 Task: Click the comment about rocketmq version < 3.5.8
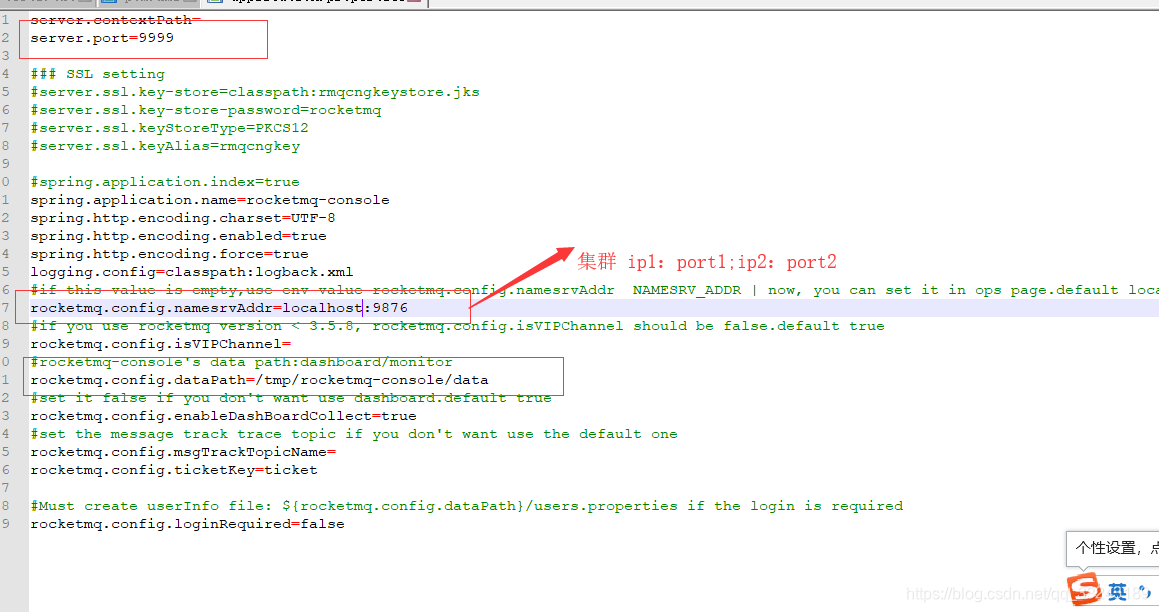pyautogui.click(x=458, y=326)
